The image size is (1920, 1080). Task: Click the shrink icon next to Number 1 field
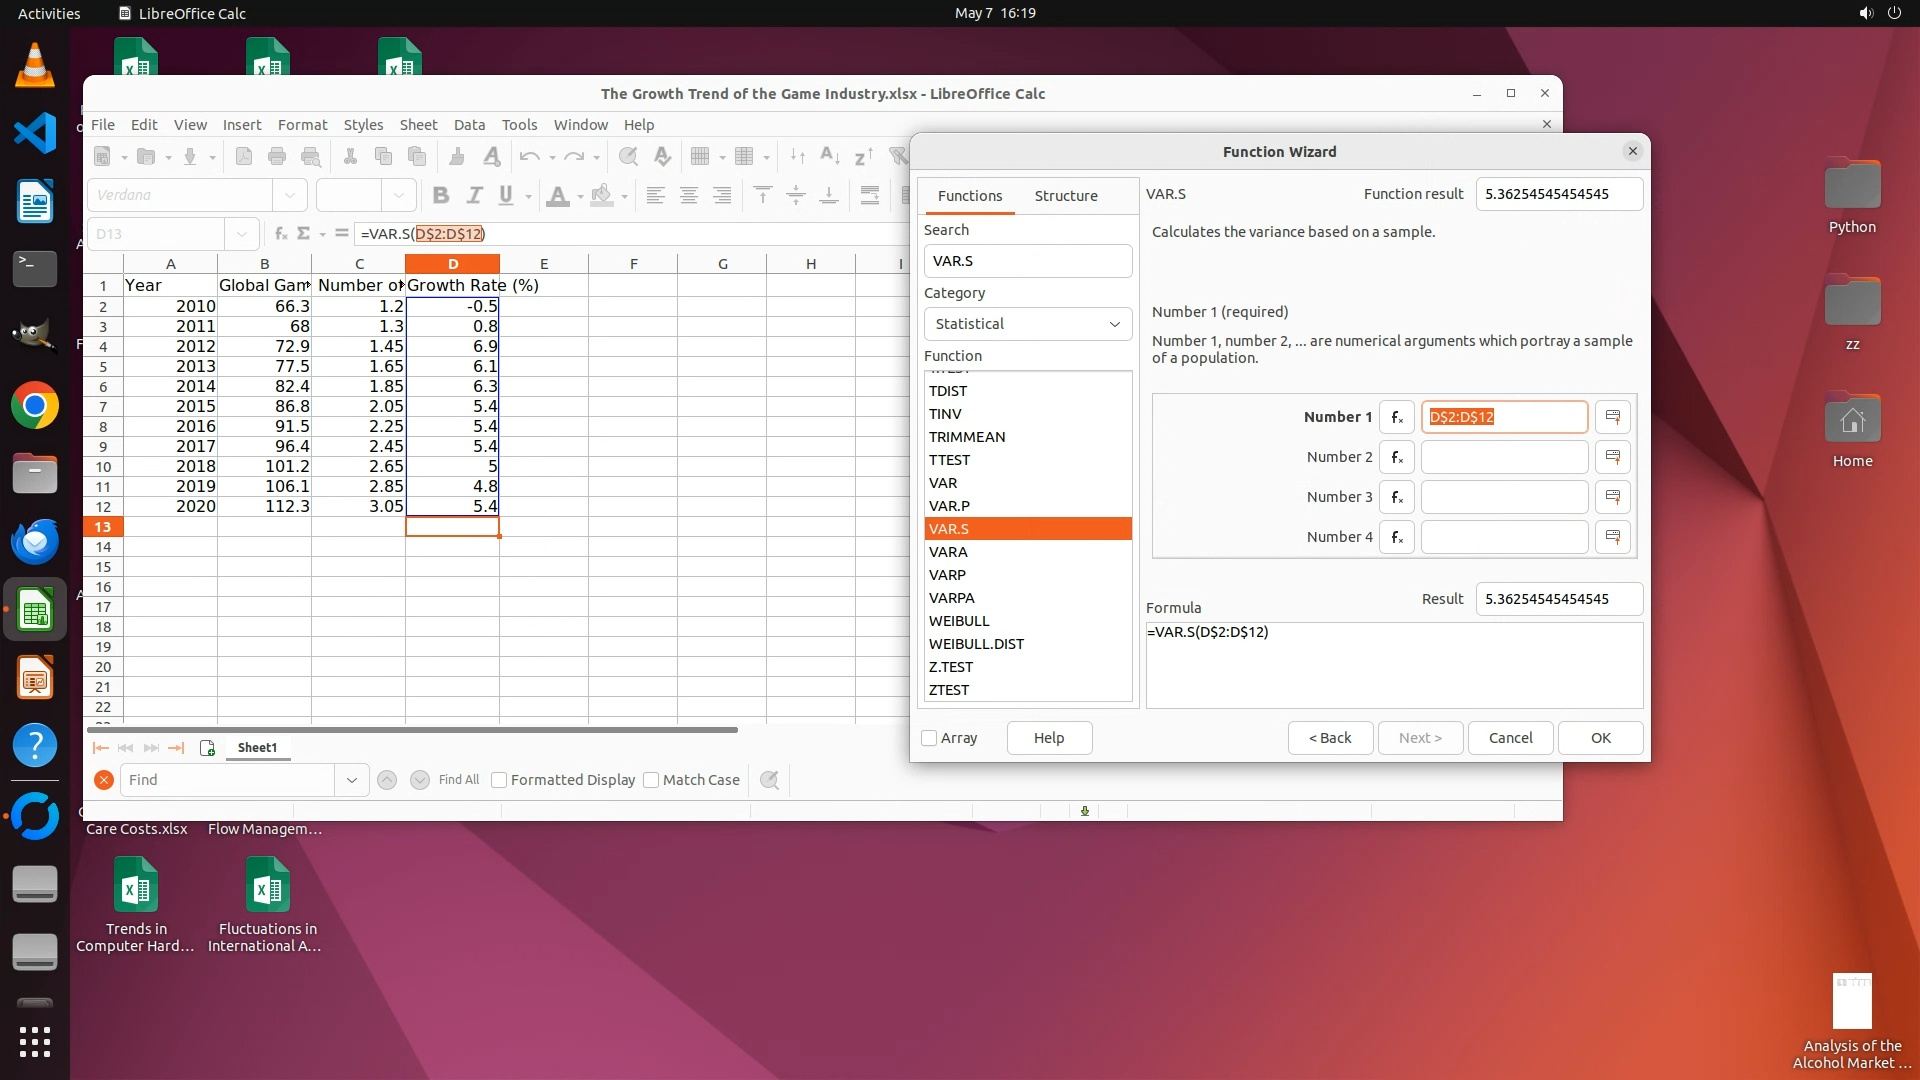click(x=1612, y=417)
